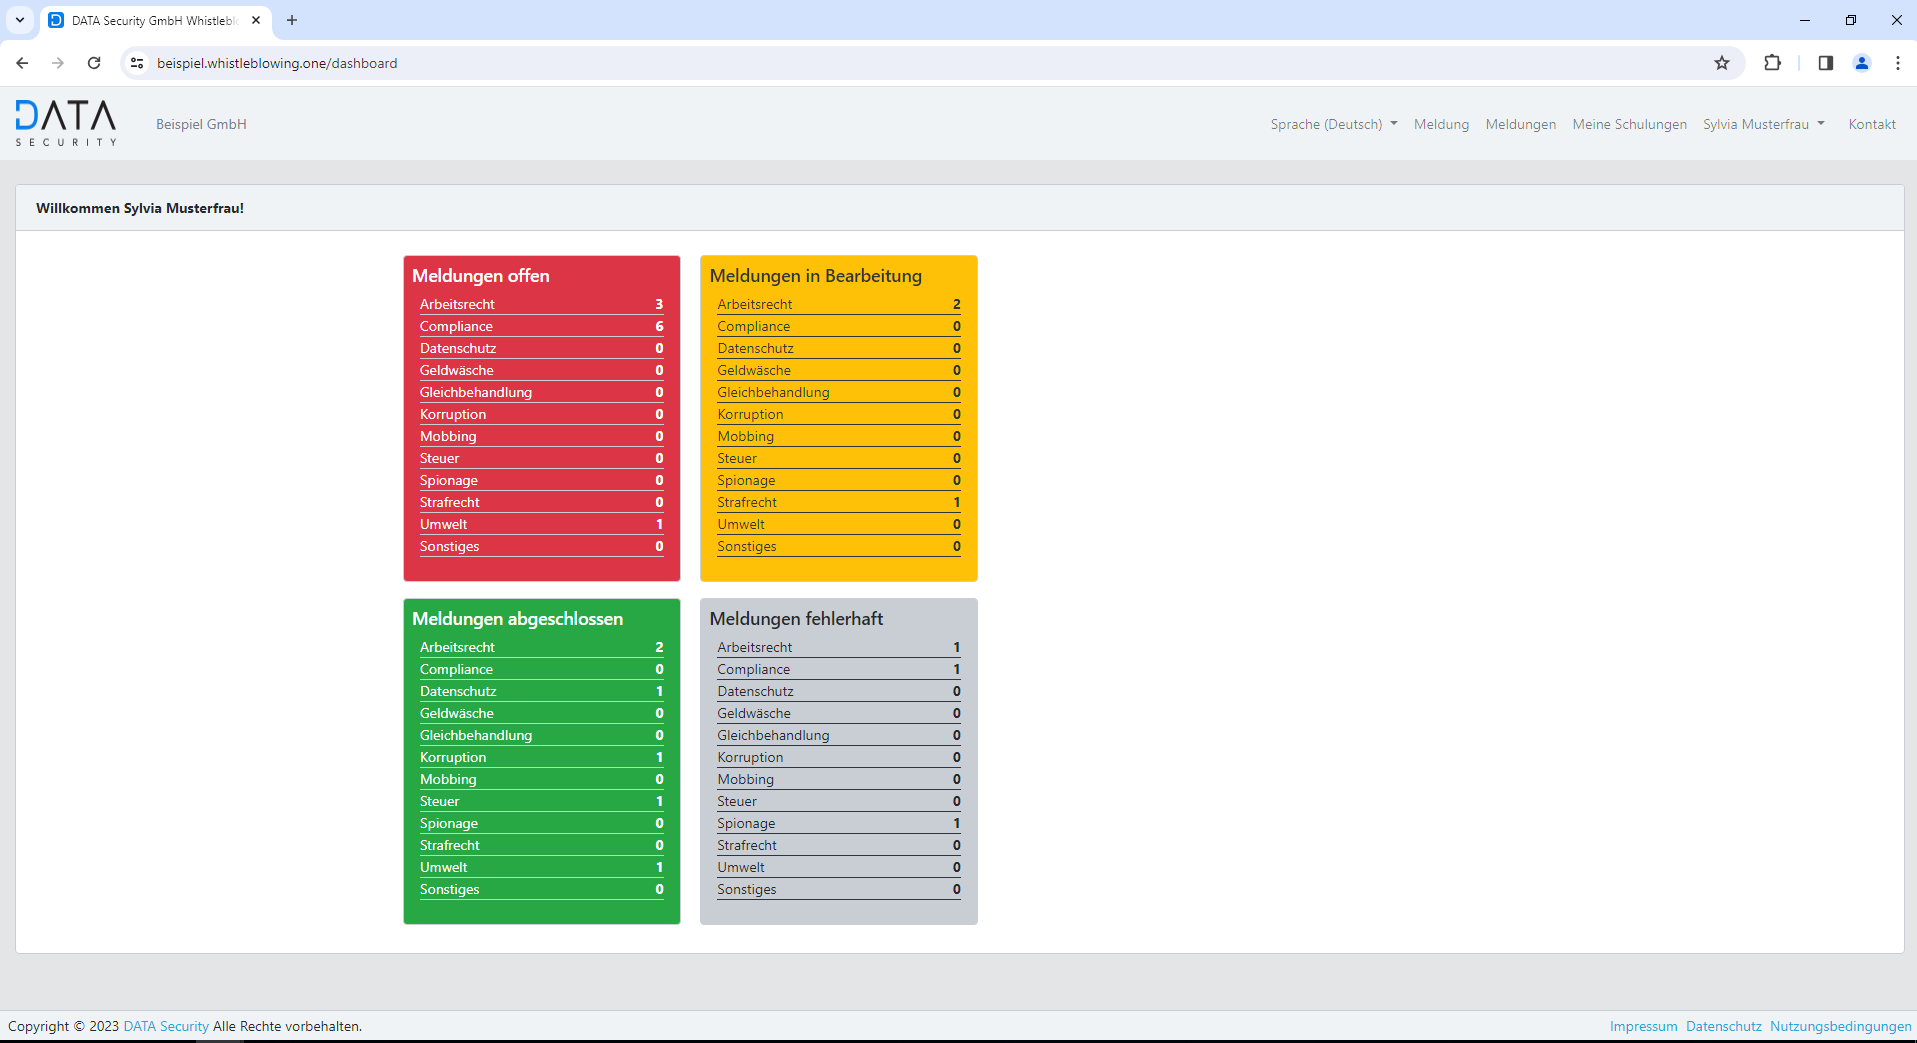Image resolution: width=1917 pixels, height=1043 pixels.
Task: Expand the Sprache (Deutsch) dropdown
Action: pos(1333,124)
